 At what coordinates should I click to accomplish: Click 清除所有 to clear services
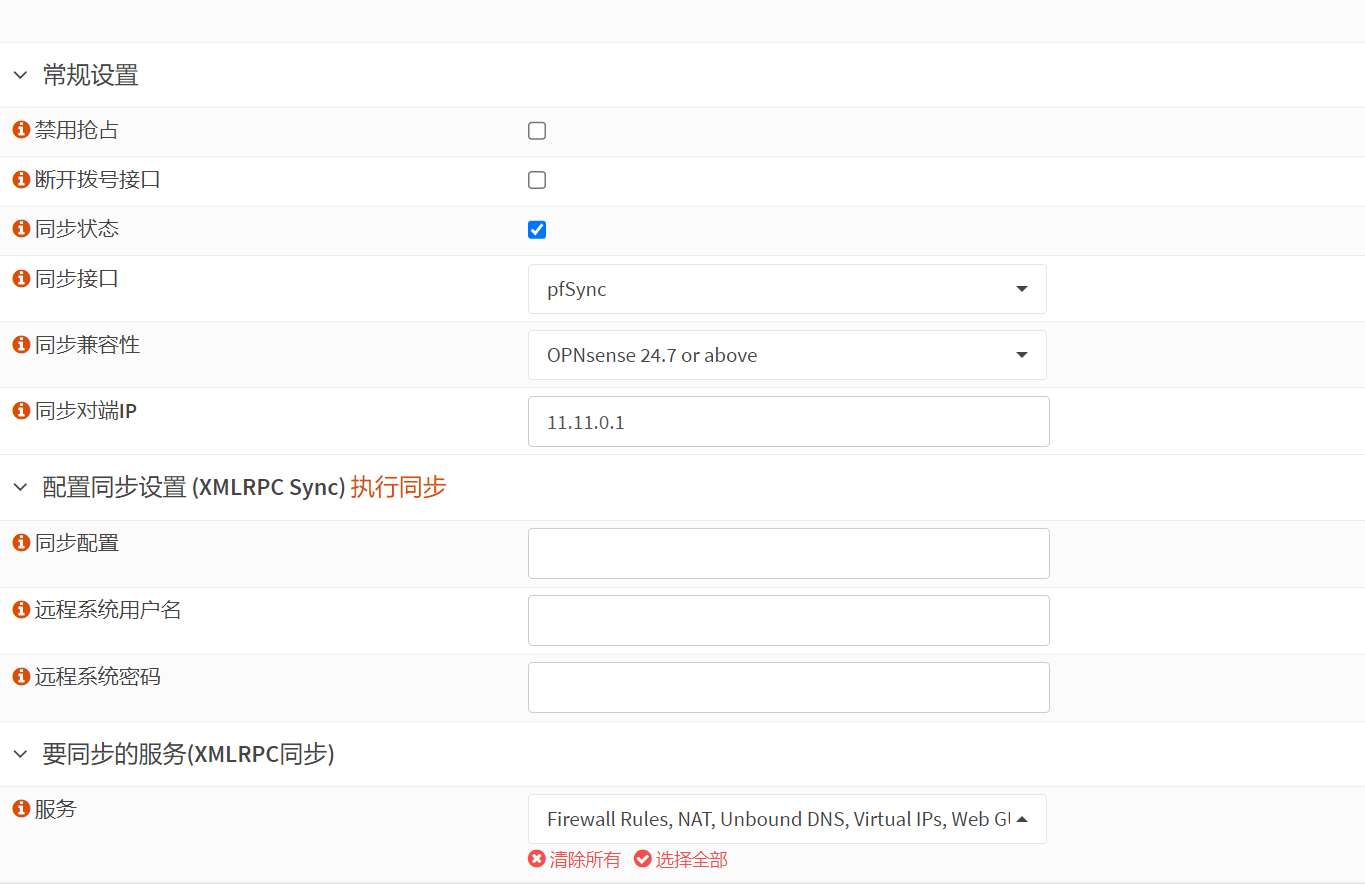pyautogui.click(x=575, y=860)
